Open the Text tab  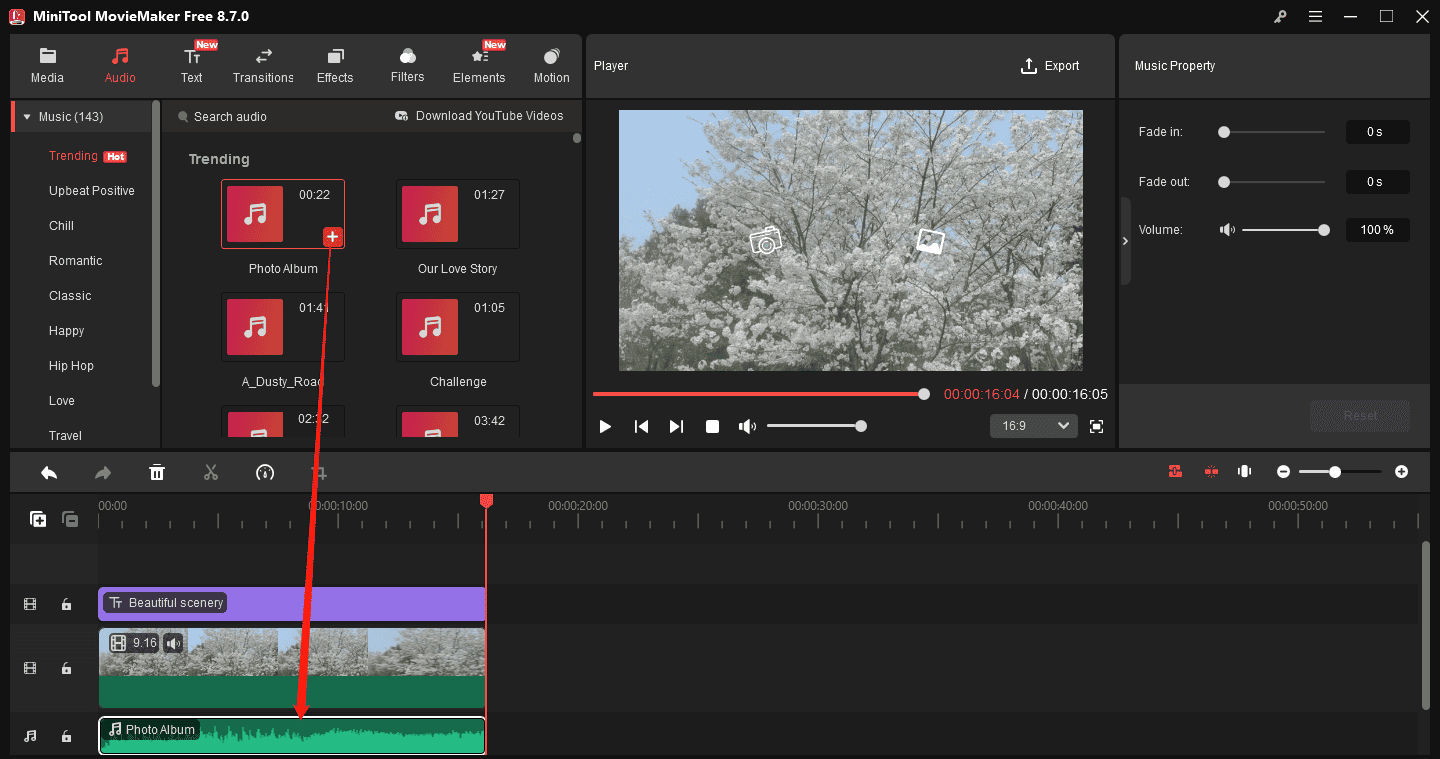click(x=192, y=66)
